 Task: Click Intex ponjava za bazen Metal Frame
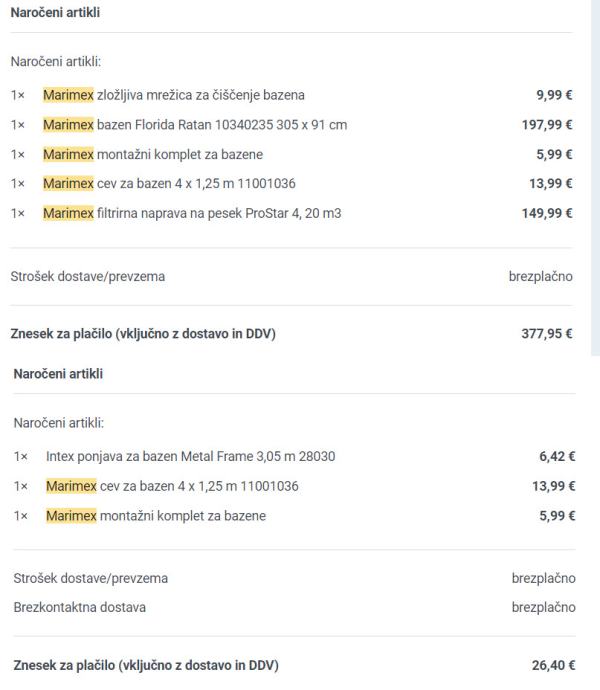pos(191,456)
